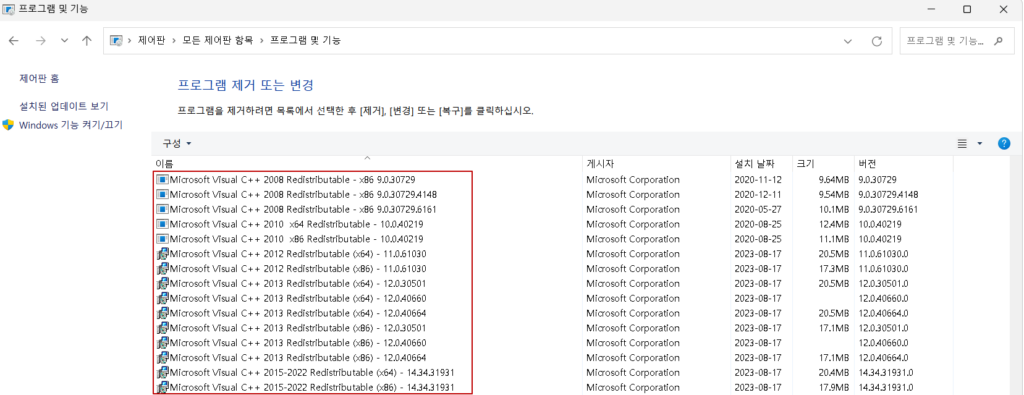This screenshot has height=395, width=1024.
Task: Select Visual C++ 2010 x64 10.0.40219 icon
Action: coord(162,224)
